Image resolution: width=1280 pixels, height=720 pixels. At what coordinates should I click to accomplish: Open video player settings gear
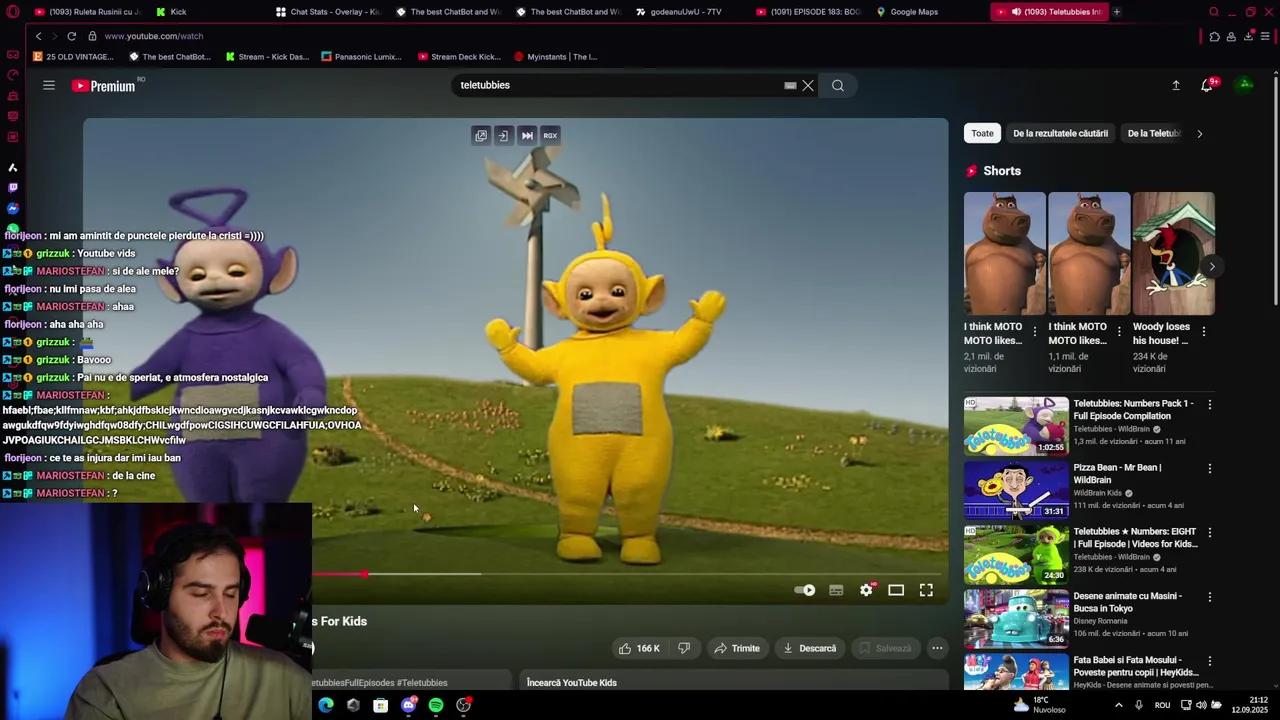(x=866, y=590)
